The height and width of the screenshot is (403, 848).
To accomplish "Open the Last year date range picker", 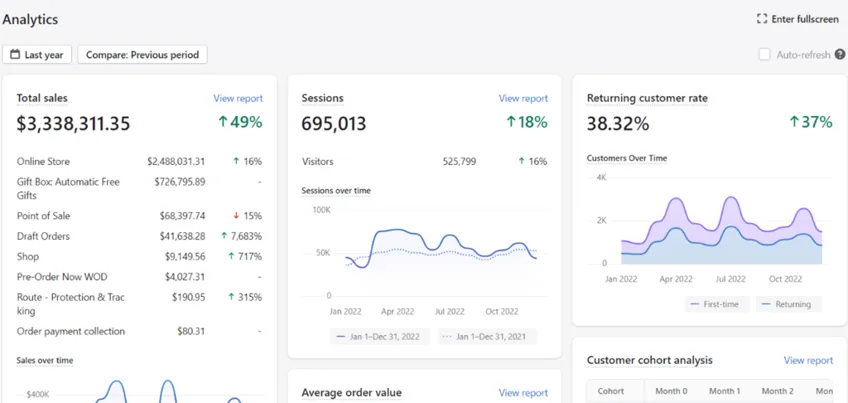I will coord(37,55).
